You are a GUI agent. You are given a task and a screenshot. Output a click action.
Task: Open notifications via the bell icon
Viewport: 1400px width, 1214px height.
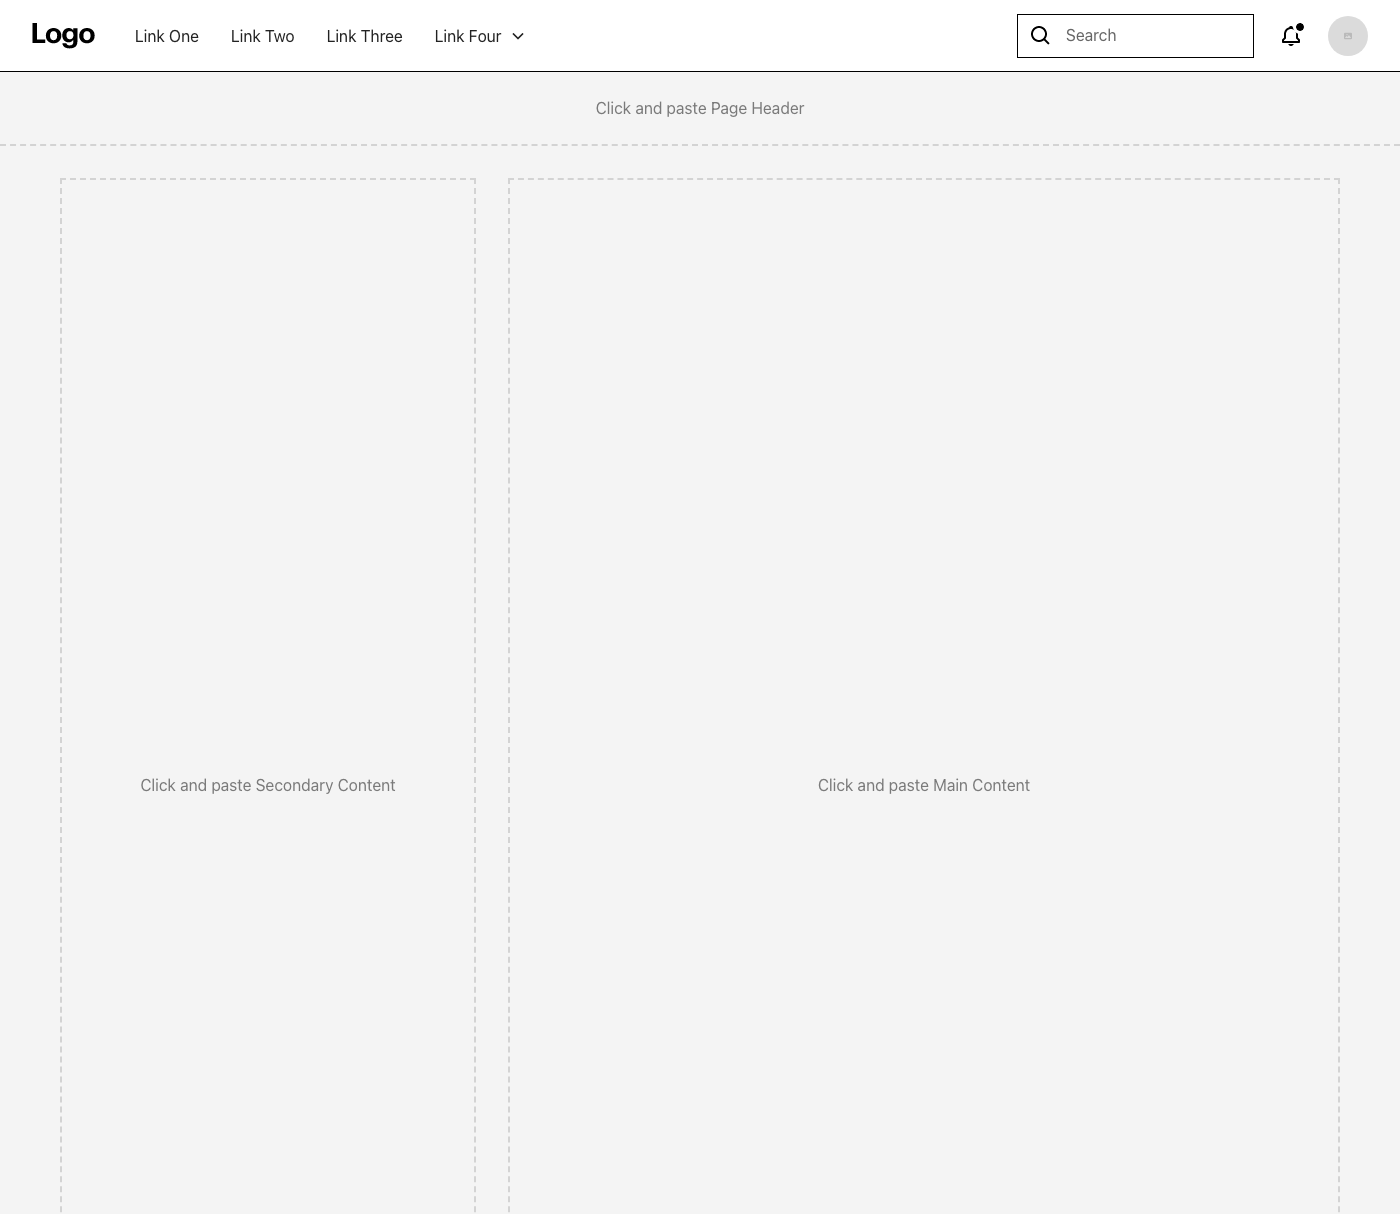(x=1292, y=36)
